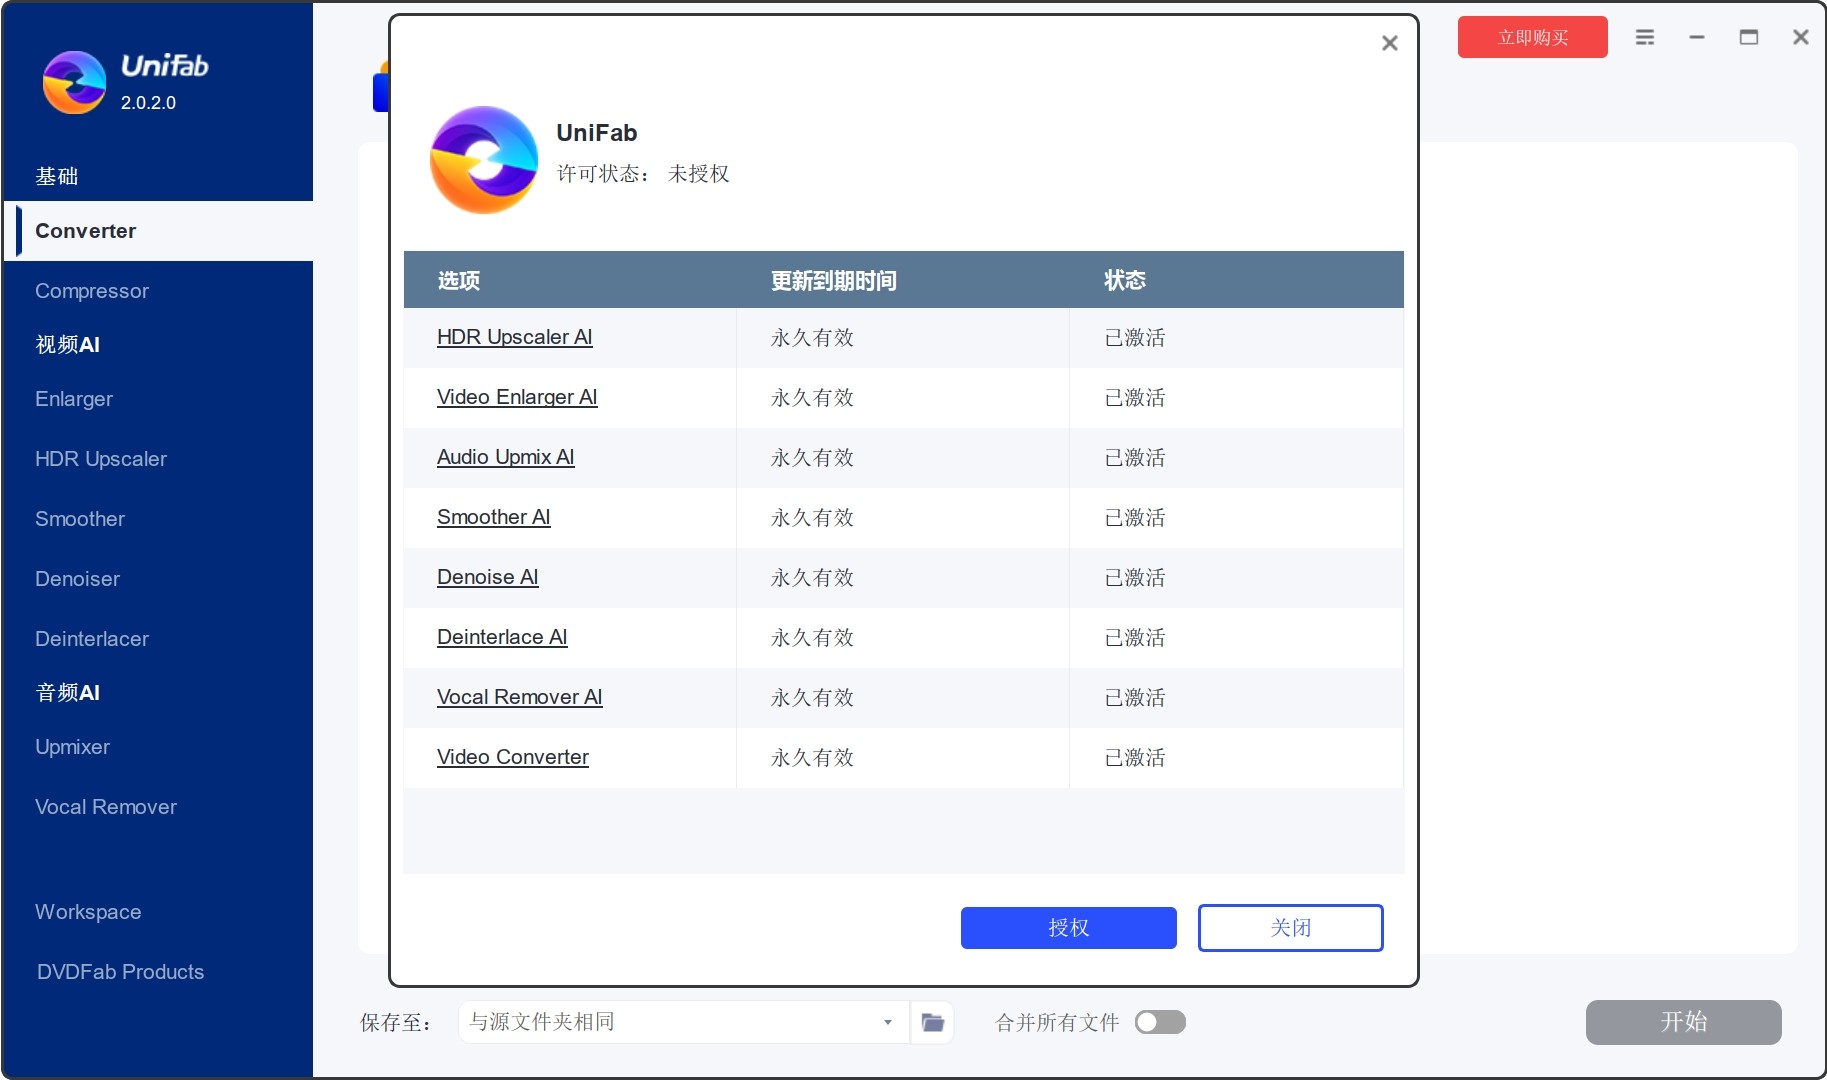Minimize the UniFab window

[x=1697, y=37]
